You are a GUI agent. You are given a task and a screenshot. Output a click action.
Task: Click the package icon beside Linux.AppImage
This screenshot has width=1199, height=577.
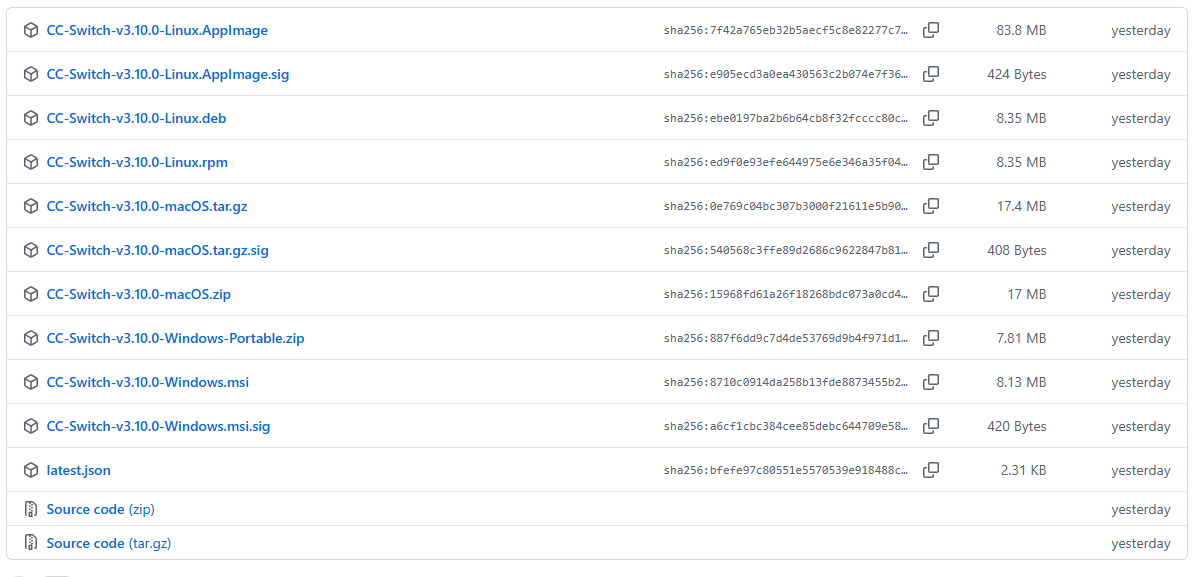(x=31, y=30)
